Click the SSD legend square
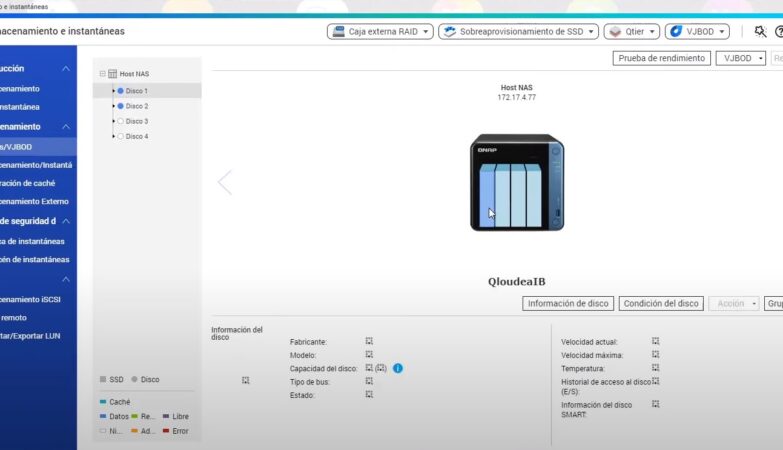Image resolution: width=783 pixels, height=450 pixels. coord(103,379)
